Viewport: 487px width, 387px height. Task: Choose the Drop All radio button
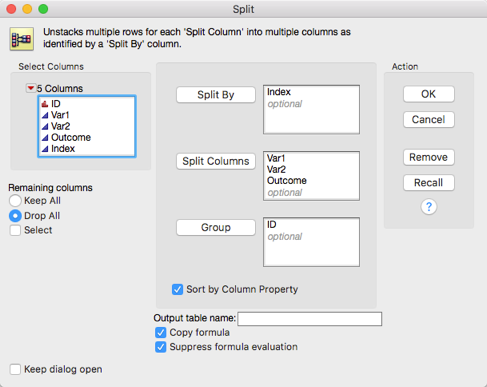pos(15,216)
